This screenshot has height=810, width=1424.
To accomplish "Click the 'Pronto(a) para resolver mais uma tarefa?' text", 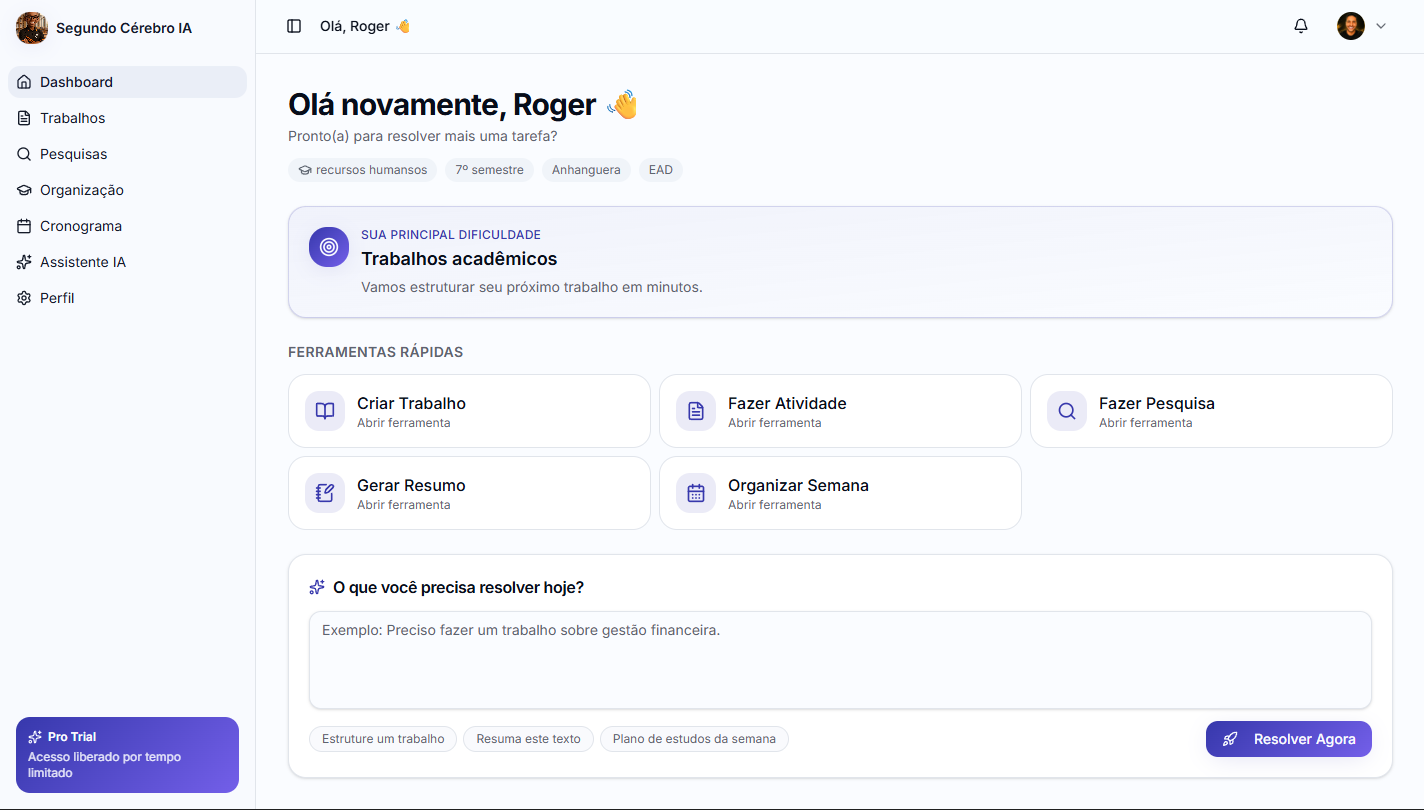I will 423,136.
